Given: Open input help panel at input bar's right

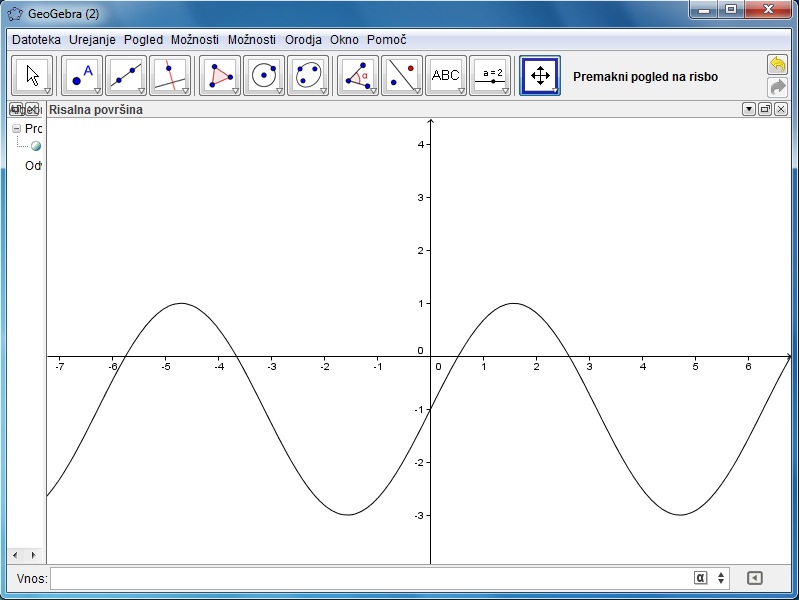Looking at the screenshot, I should [755, 578].
